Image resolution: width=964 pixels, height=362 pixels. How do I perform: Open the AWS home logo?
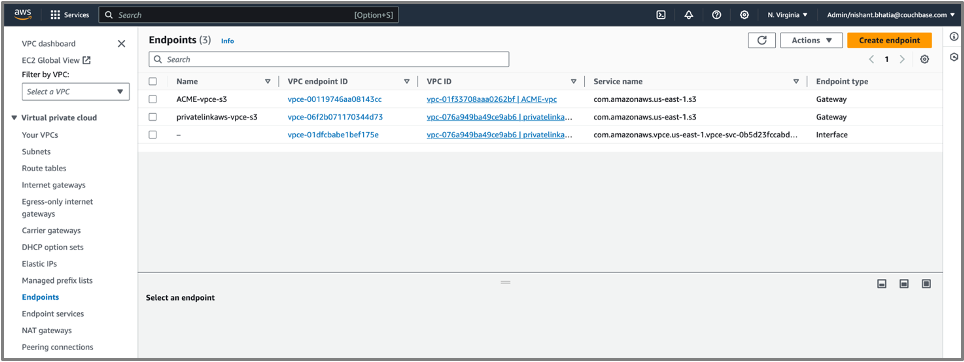23,14
